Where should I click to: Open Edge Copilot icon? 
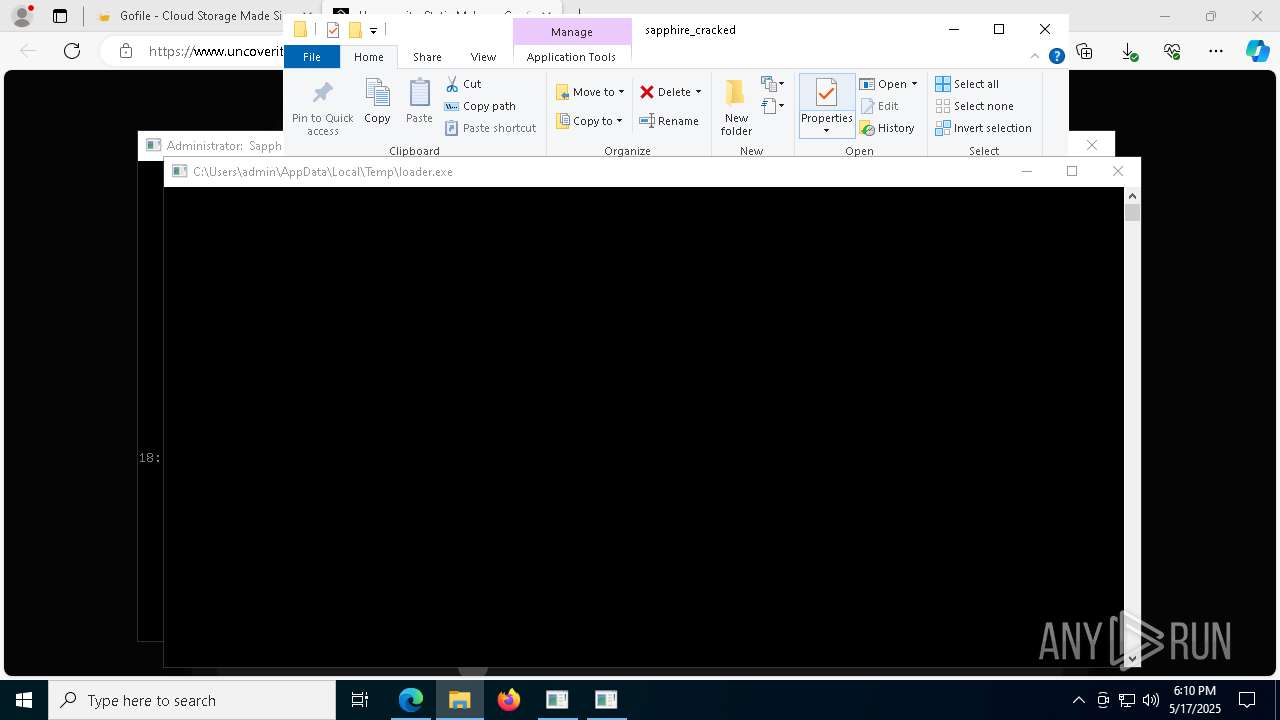click(x=1257, y=51)
